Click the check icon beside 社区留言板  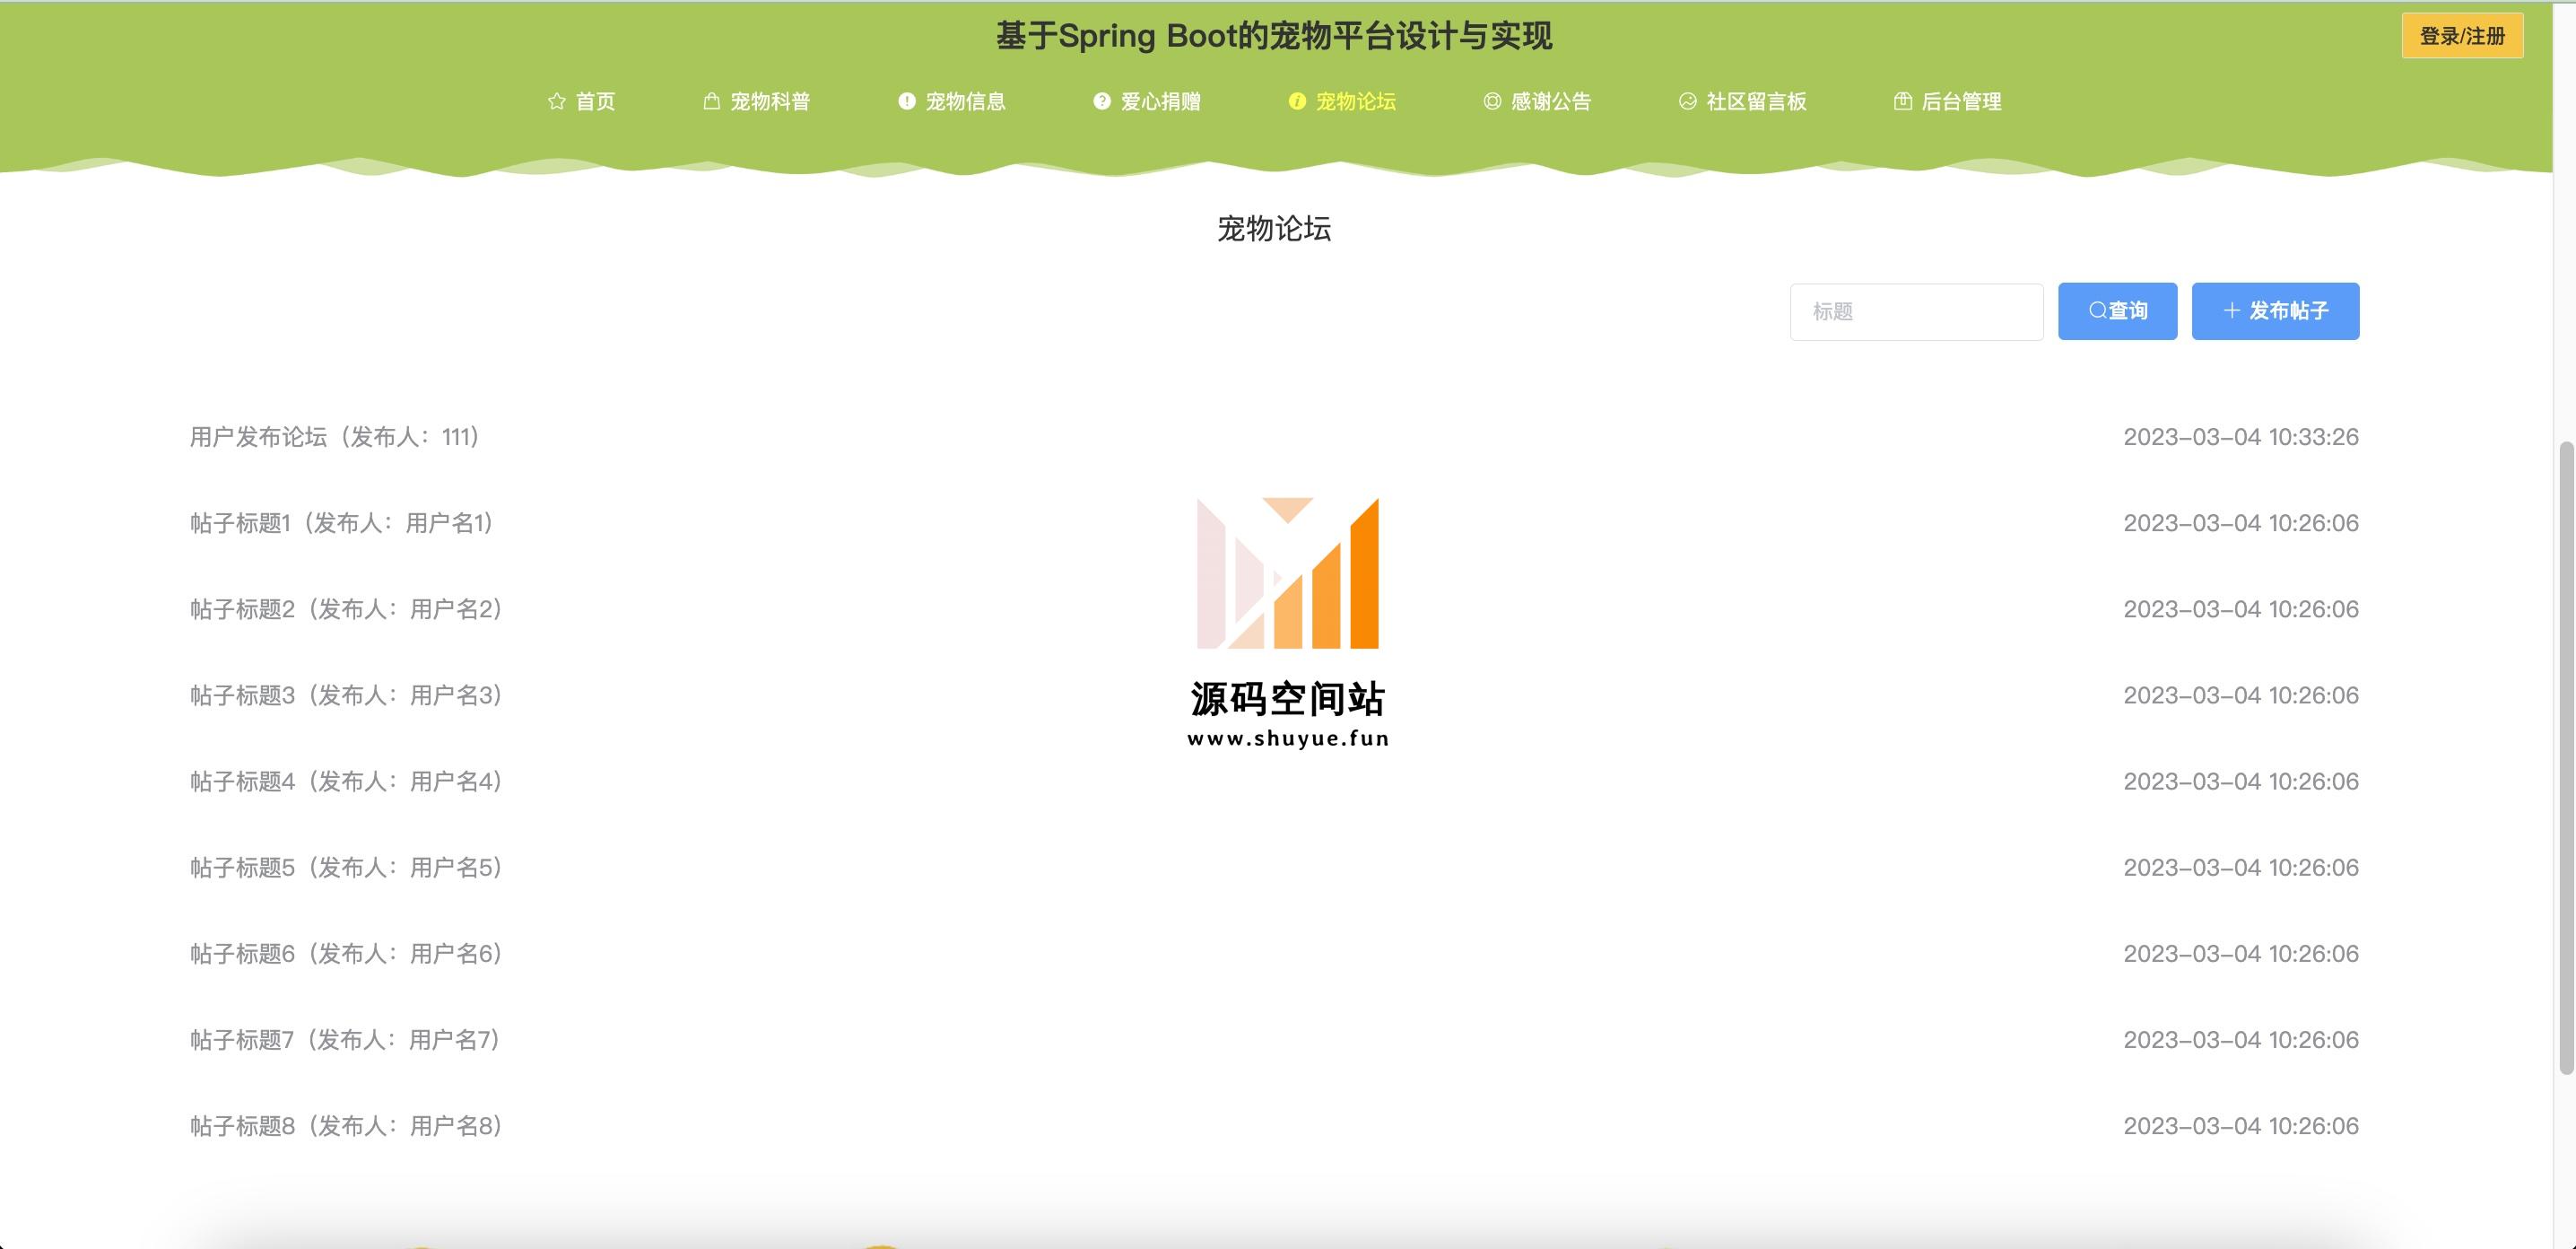tap(1688, 101)
